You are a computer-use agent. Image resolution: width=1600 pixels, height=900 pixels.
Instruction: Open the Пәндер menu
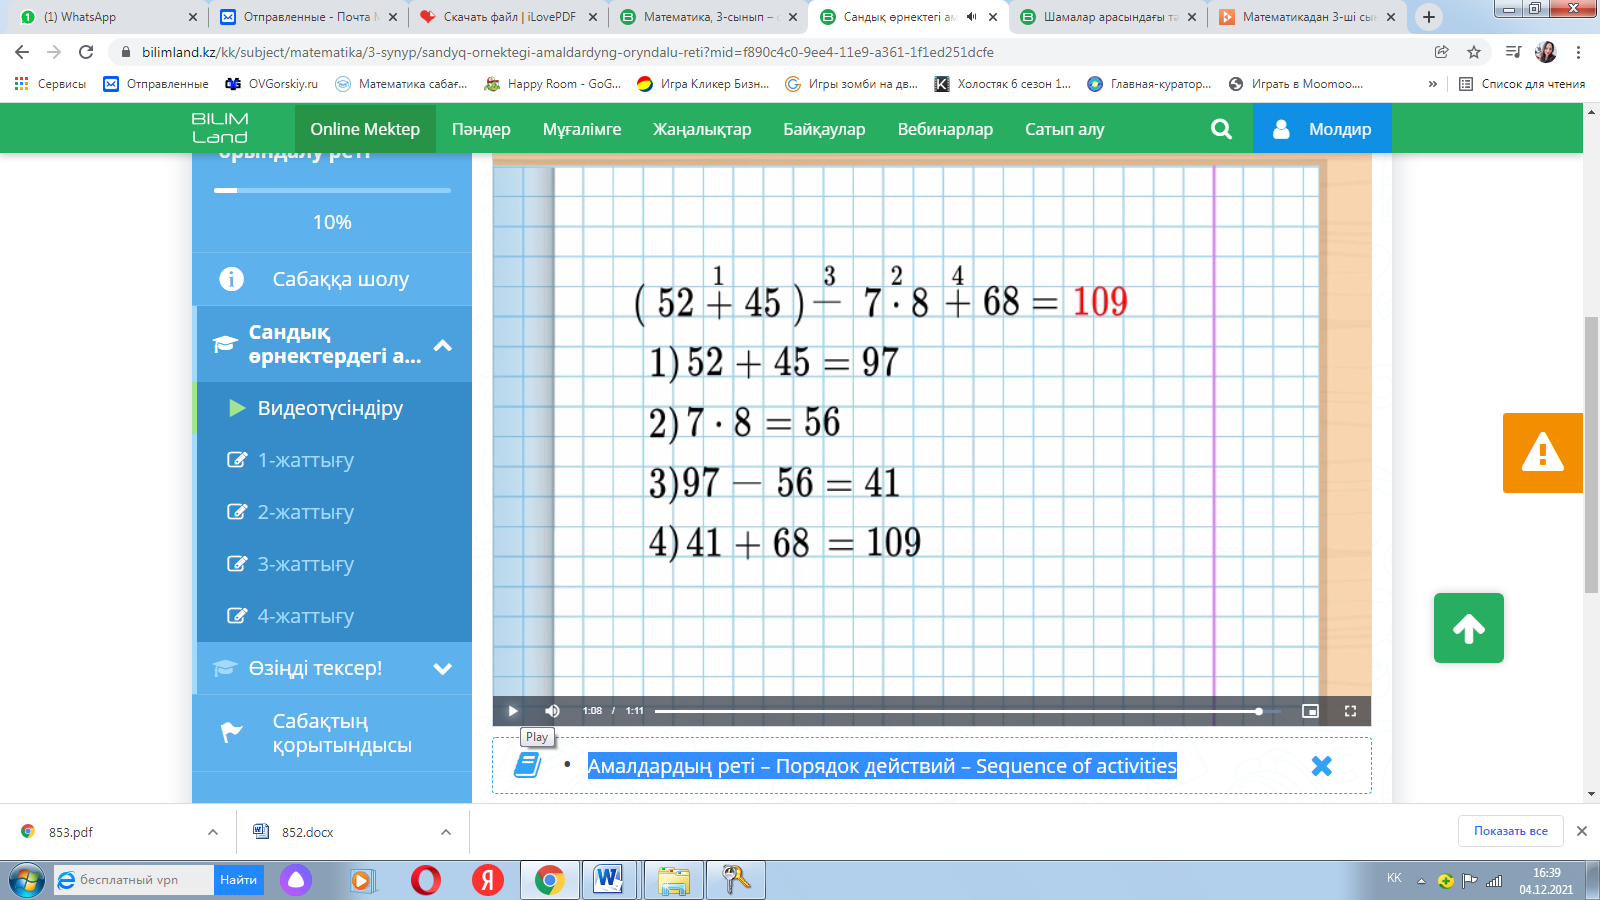point(481,129)
